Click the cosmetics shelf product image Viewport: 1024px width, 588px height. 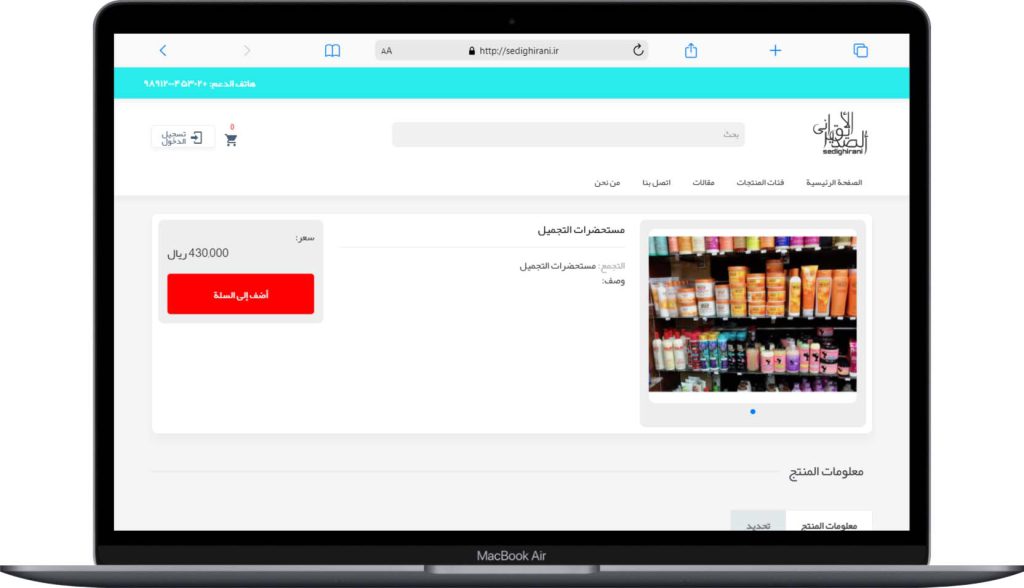(752, 314)
